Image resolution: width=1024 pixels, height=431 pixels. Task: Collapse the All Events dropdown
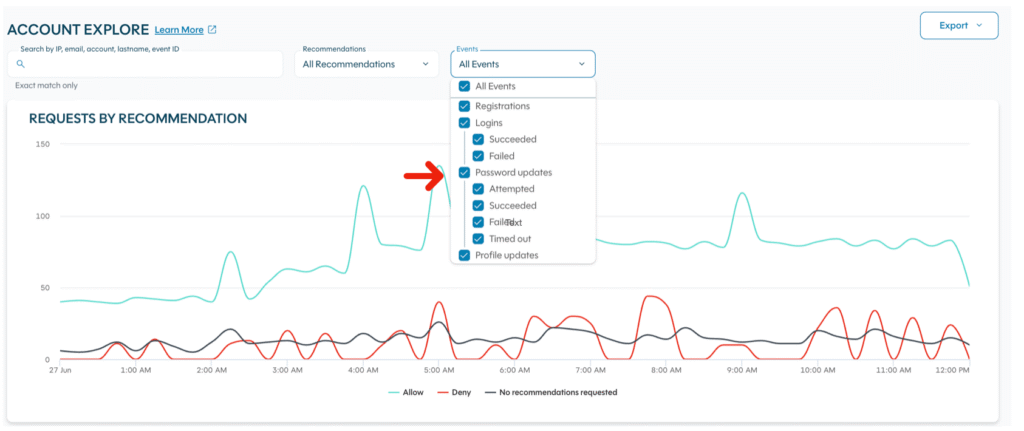pyautogui.click(x=522, y=64)
